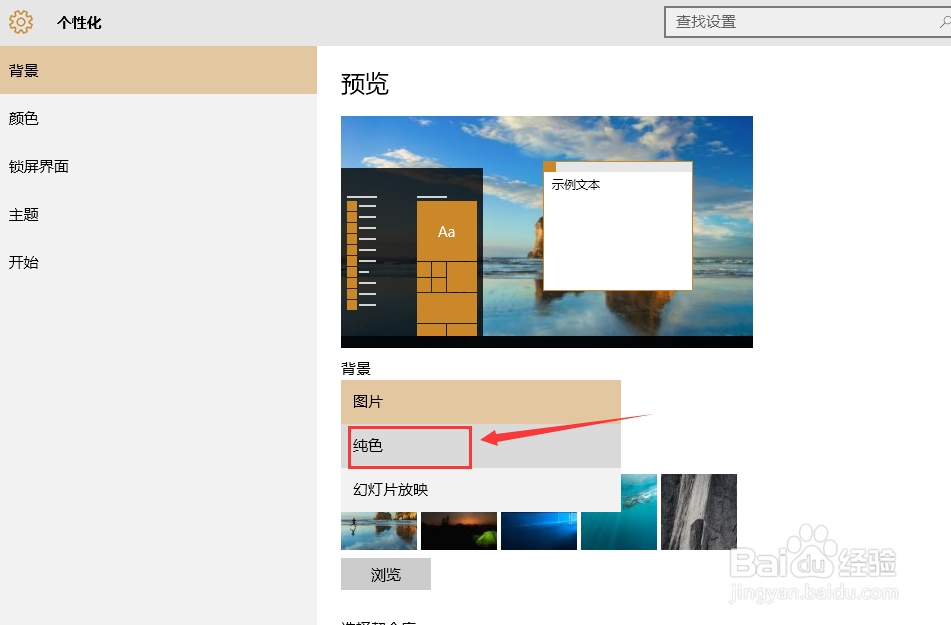Click the 浏览 button
951x625 pixels.
[386, 574]
